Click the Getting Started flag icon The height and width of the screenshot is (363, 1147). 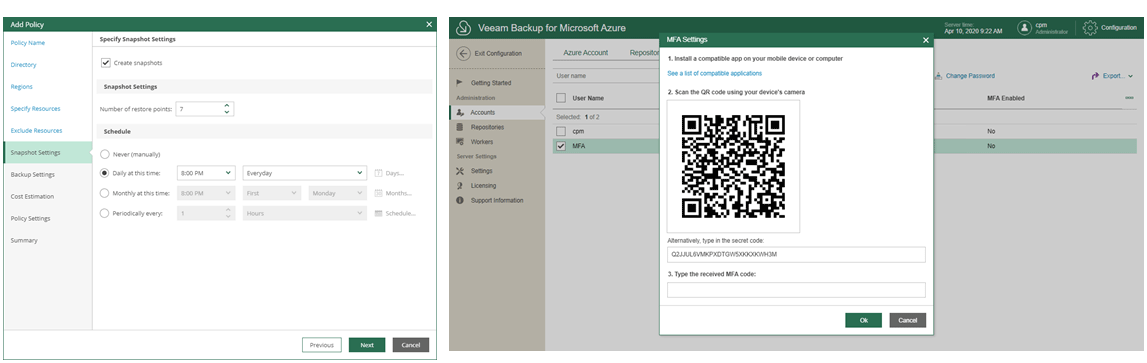point(459,83)
